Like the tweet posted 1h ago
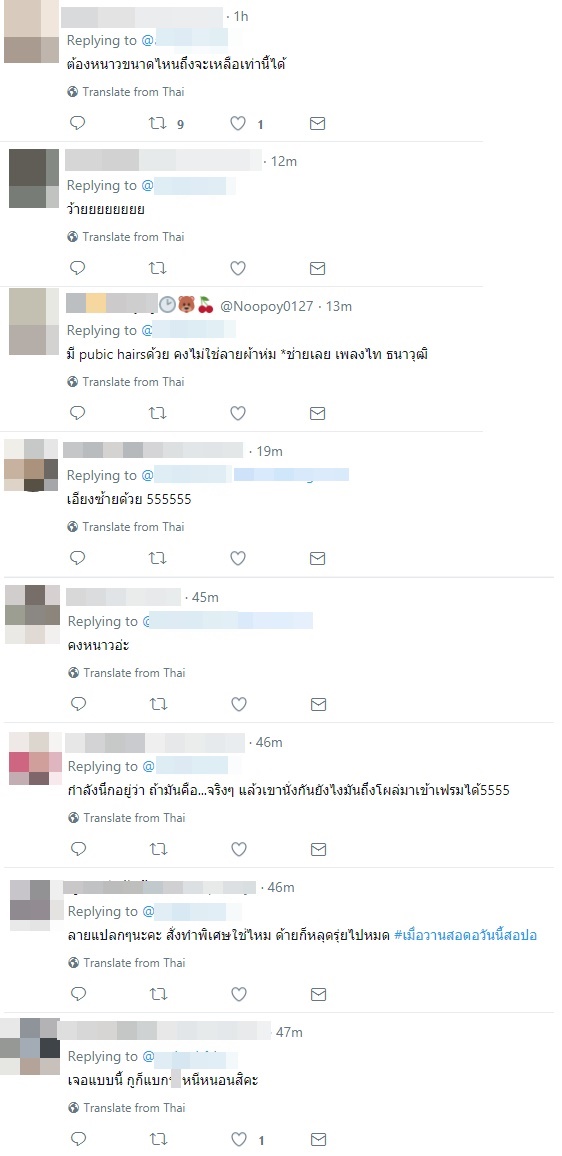The height and width of the screenshot is (1156, 562). click(237, 124)
